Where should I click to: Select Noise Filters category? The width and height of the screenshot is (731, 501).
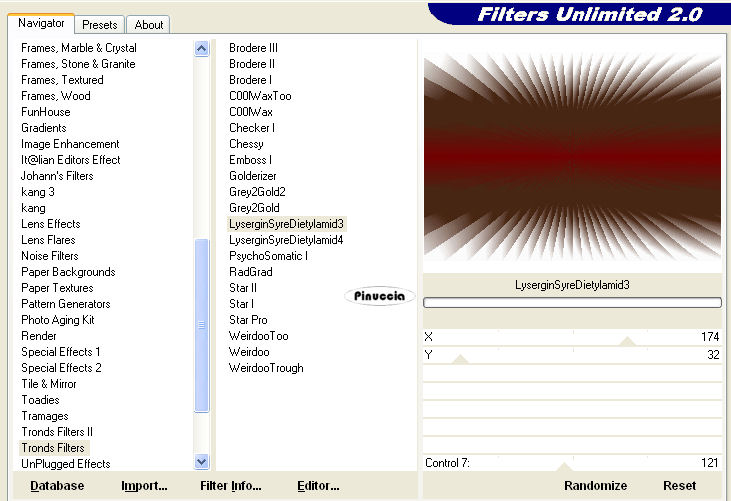(x=49, y=256)
